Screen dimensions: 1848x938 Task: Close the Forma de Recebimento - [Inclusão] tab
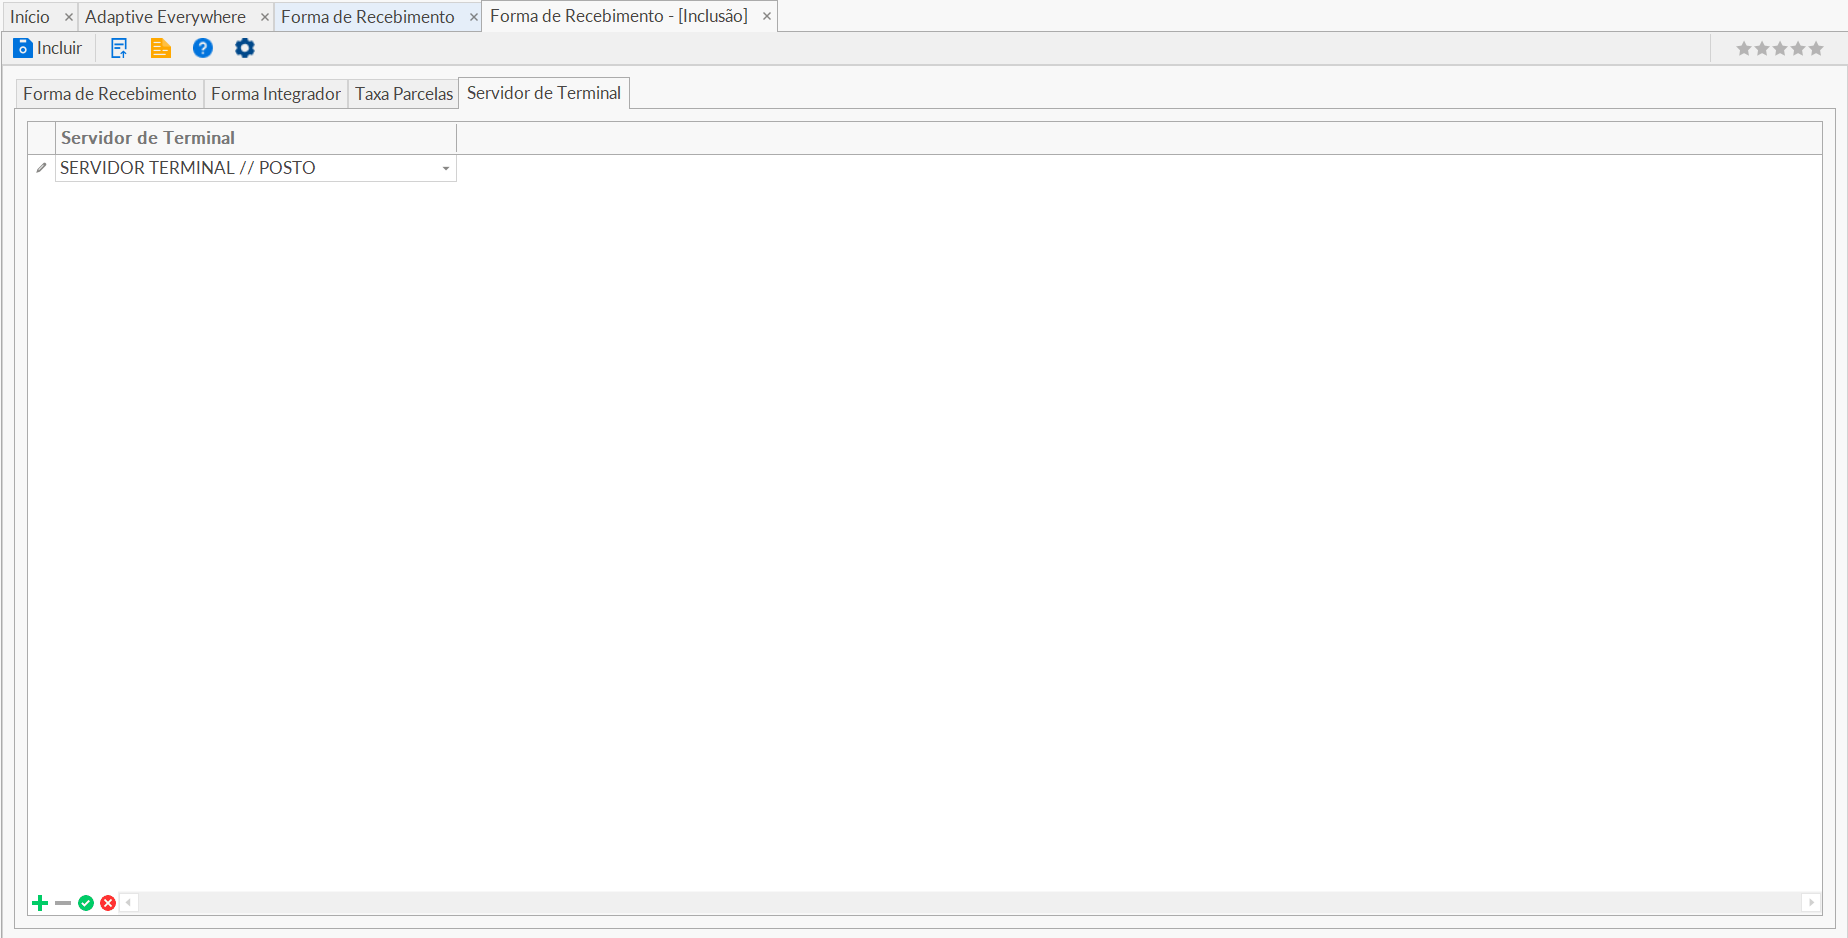coord(767,16)
